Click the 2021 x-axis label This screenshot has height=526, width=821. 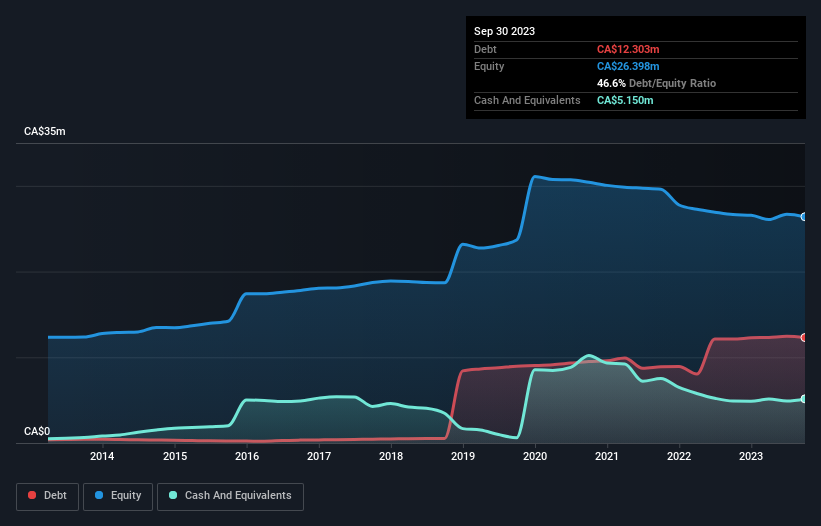pos(607,456)
